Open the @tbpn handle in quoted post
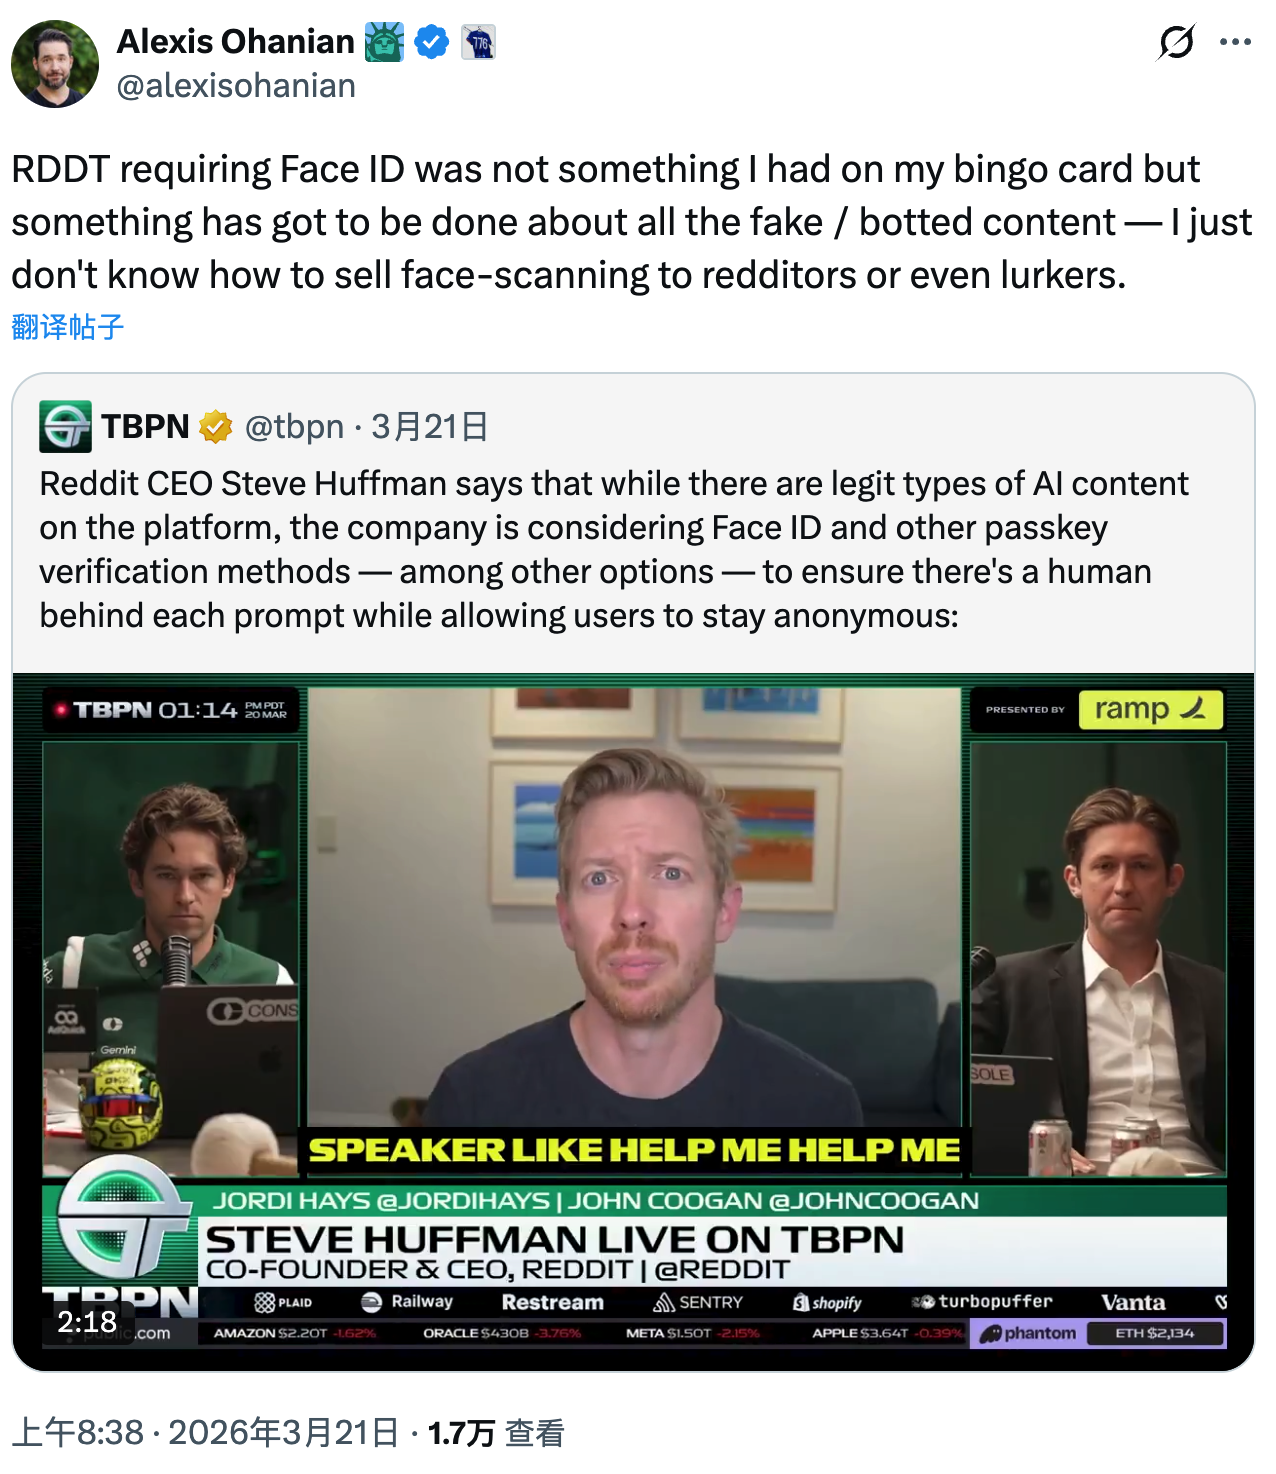1276x1474 pixels. click(x=294, y=427)
